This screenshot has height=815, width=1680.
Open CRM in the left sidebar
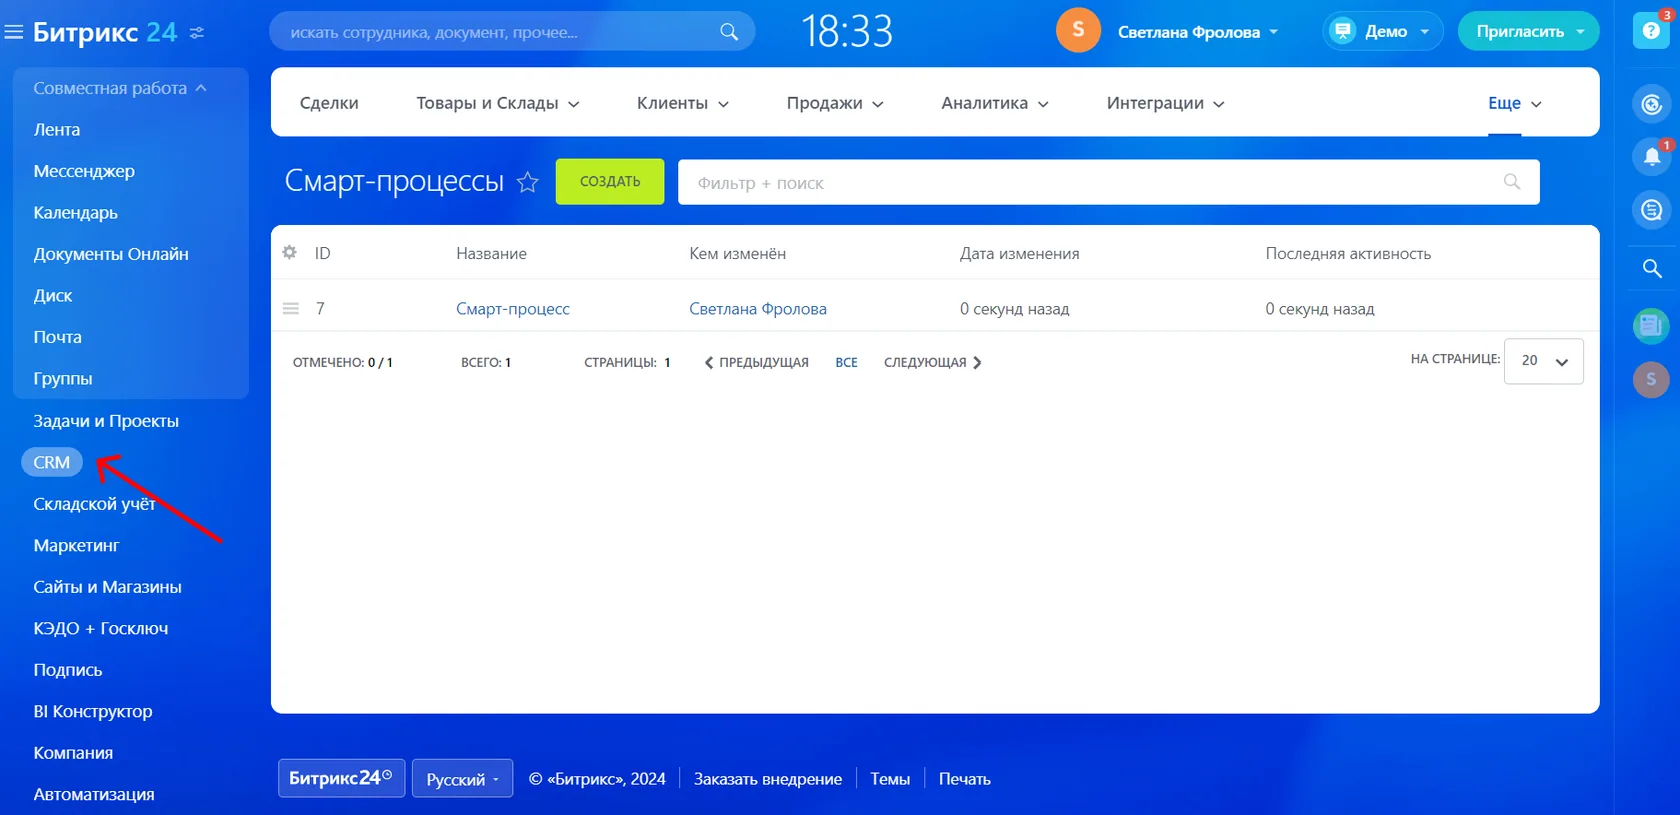click(52, 462)
